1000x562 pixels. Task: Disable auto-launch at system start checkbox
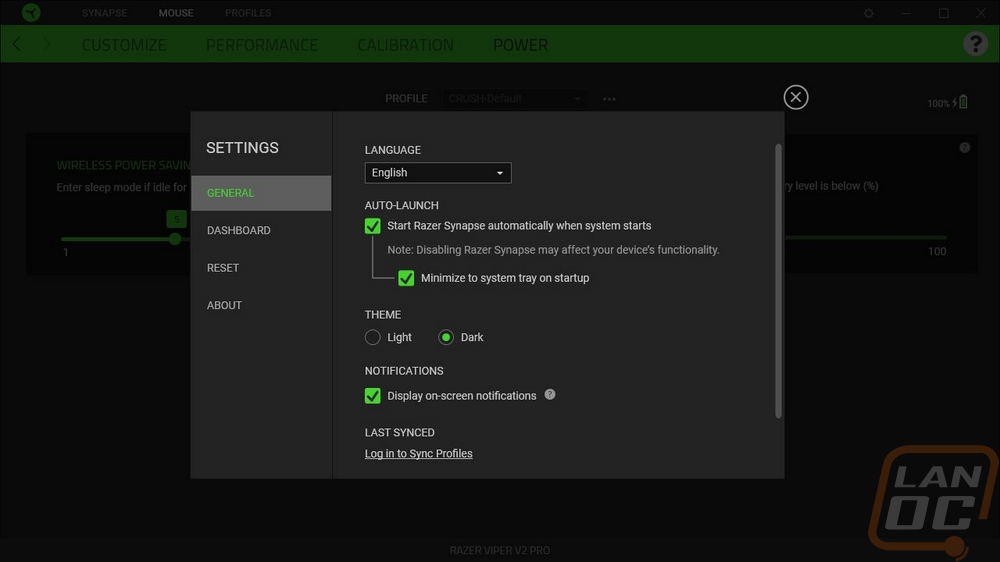coord(372,226)
